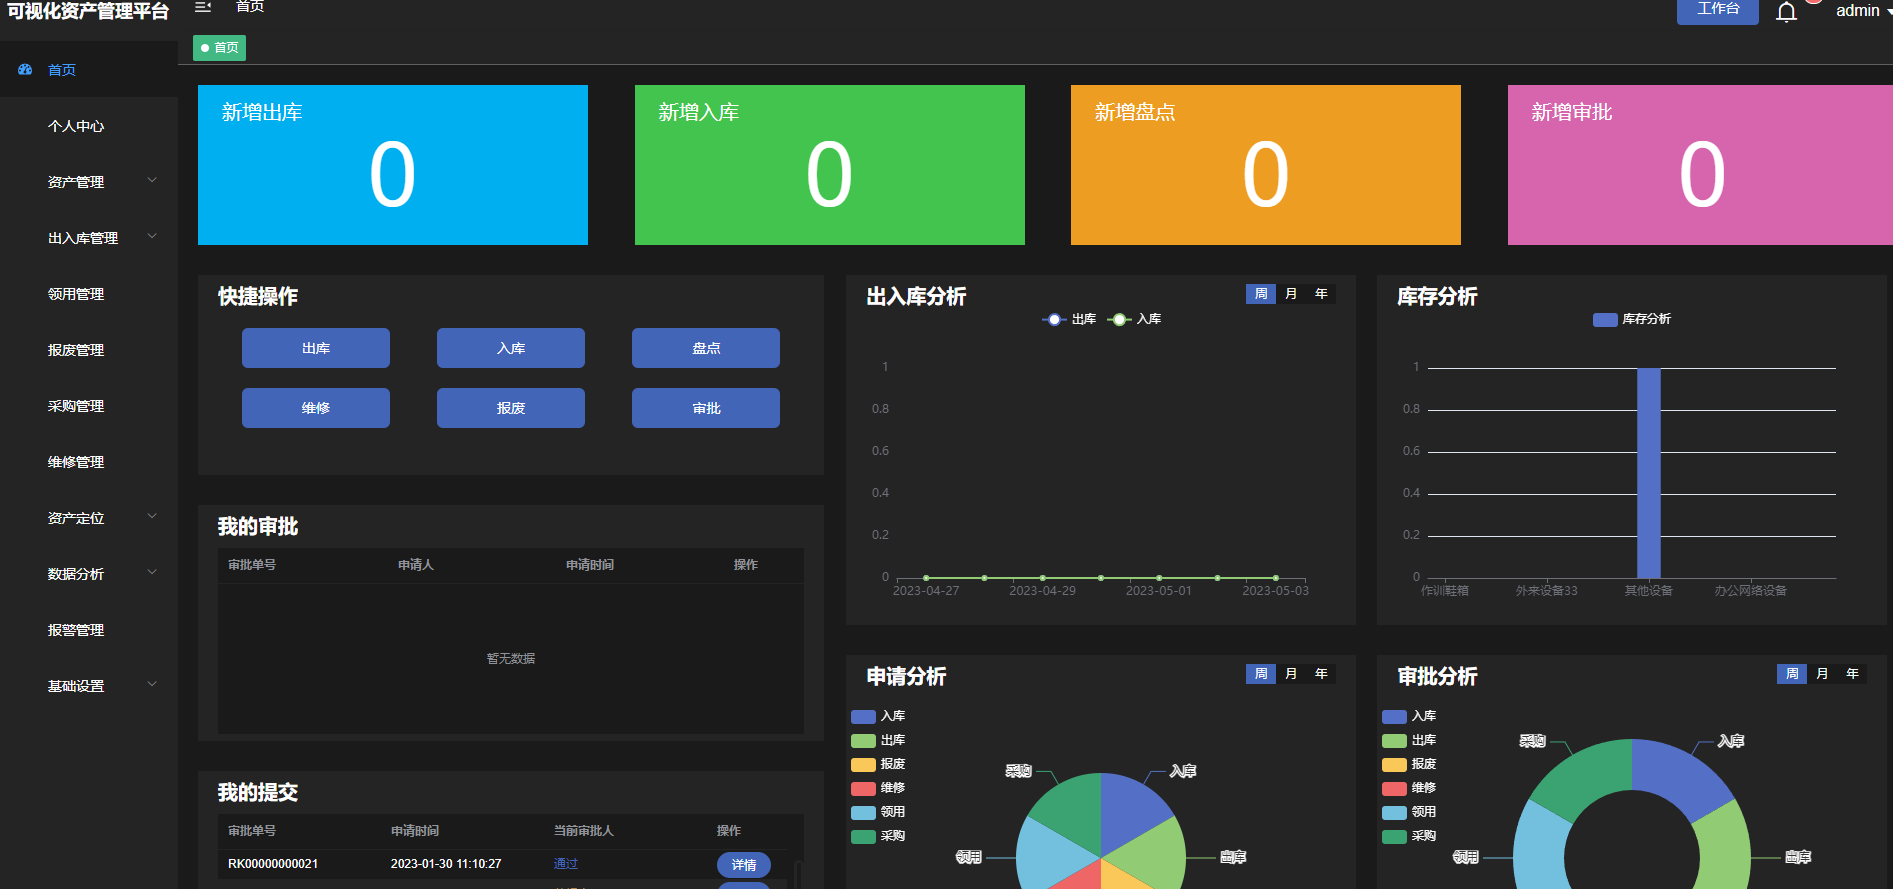Screen dimensions: 1893x889
Task: Open 领用管理 in sidebar
Action: (x=89, y=294)
